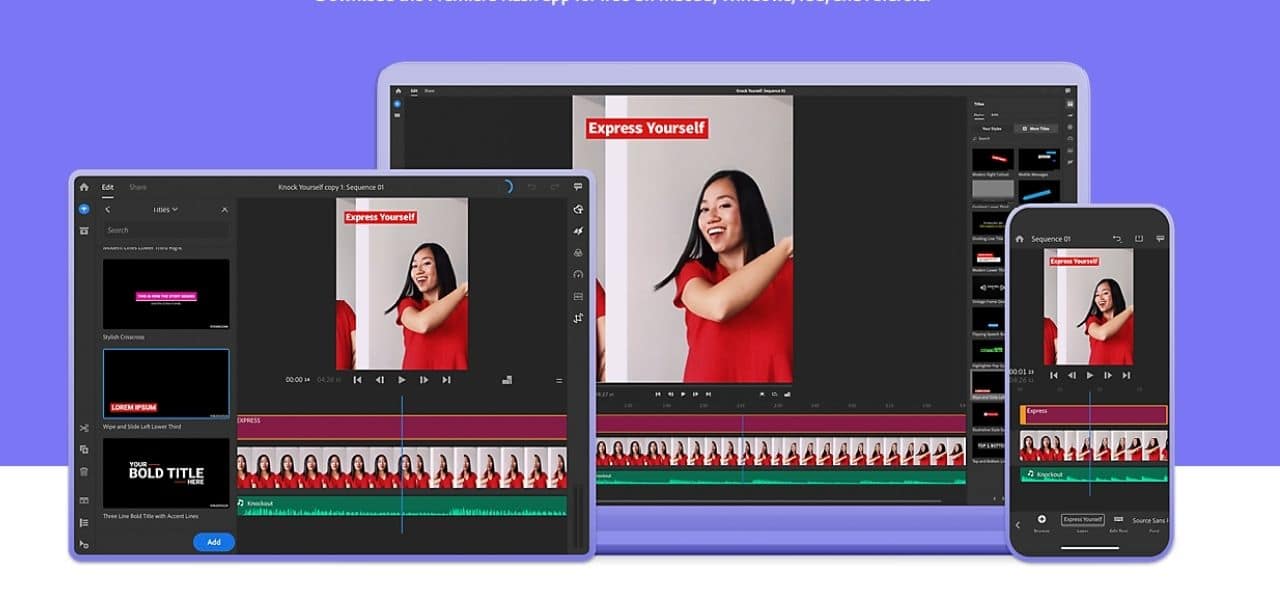1280x600 pixels.
Task: Switch to the Share tab on tablet
Action: pos(137,187)
